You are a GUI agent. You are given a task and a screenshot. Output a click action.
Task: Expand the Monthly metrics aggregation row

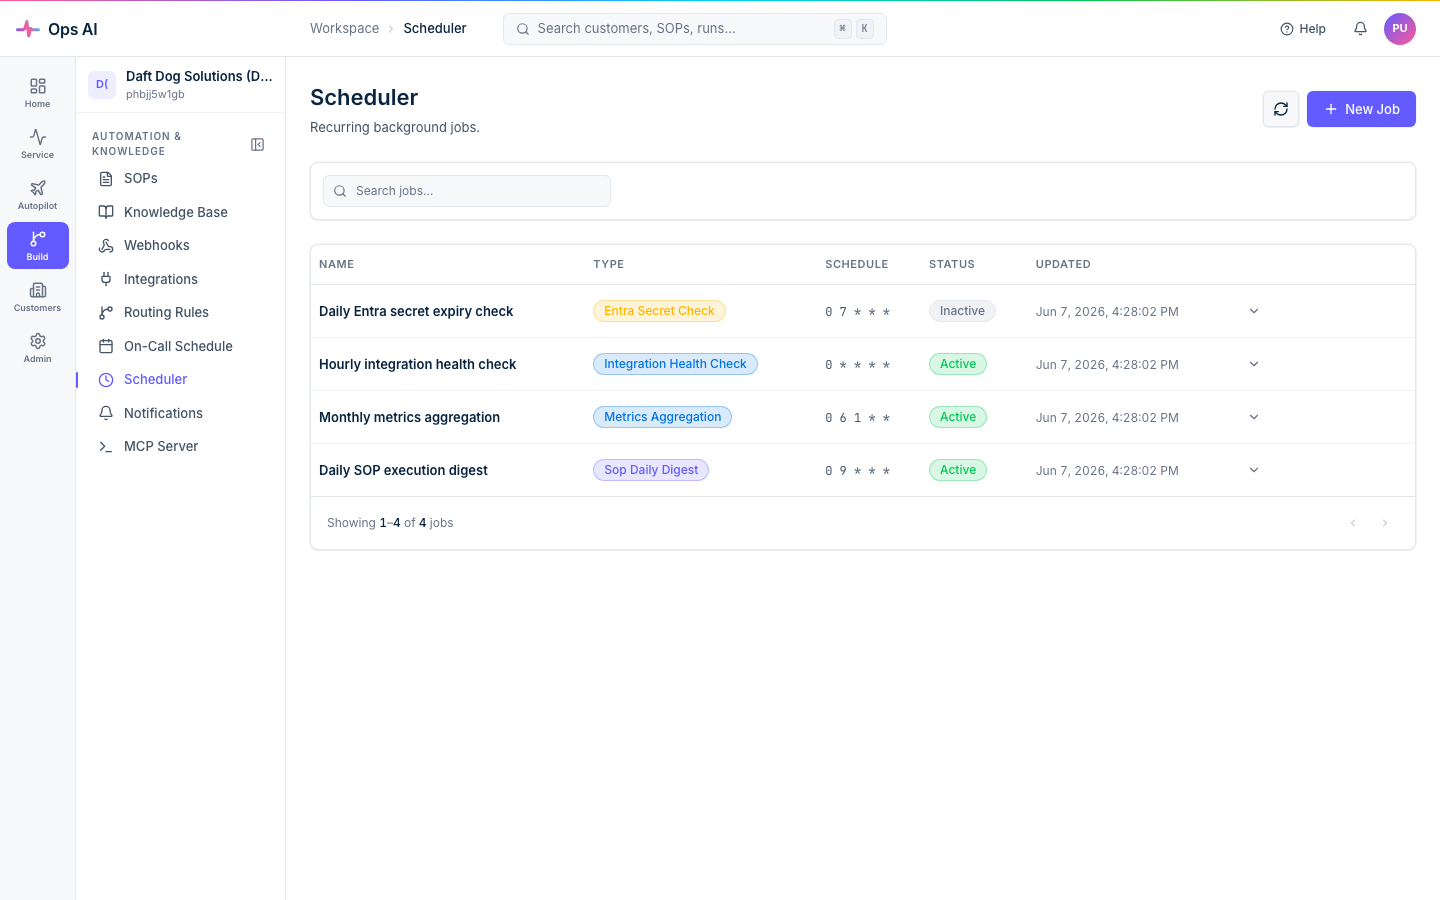click(x=1254, y=417)
